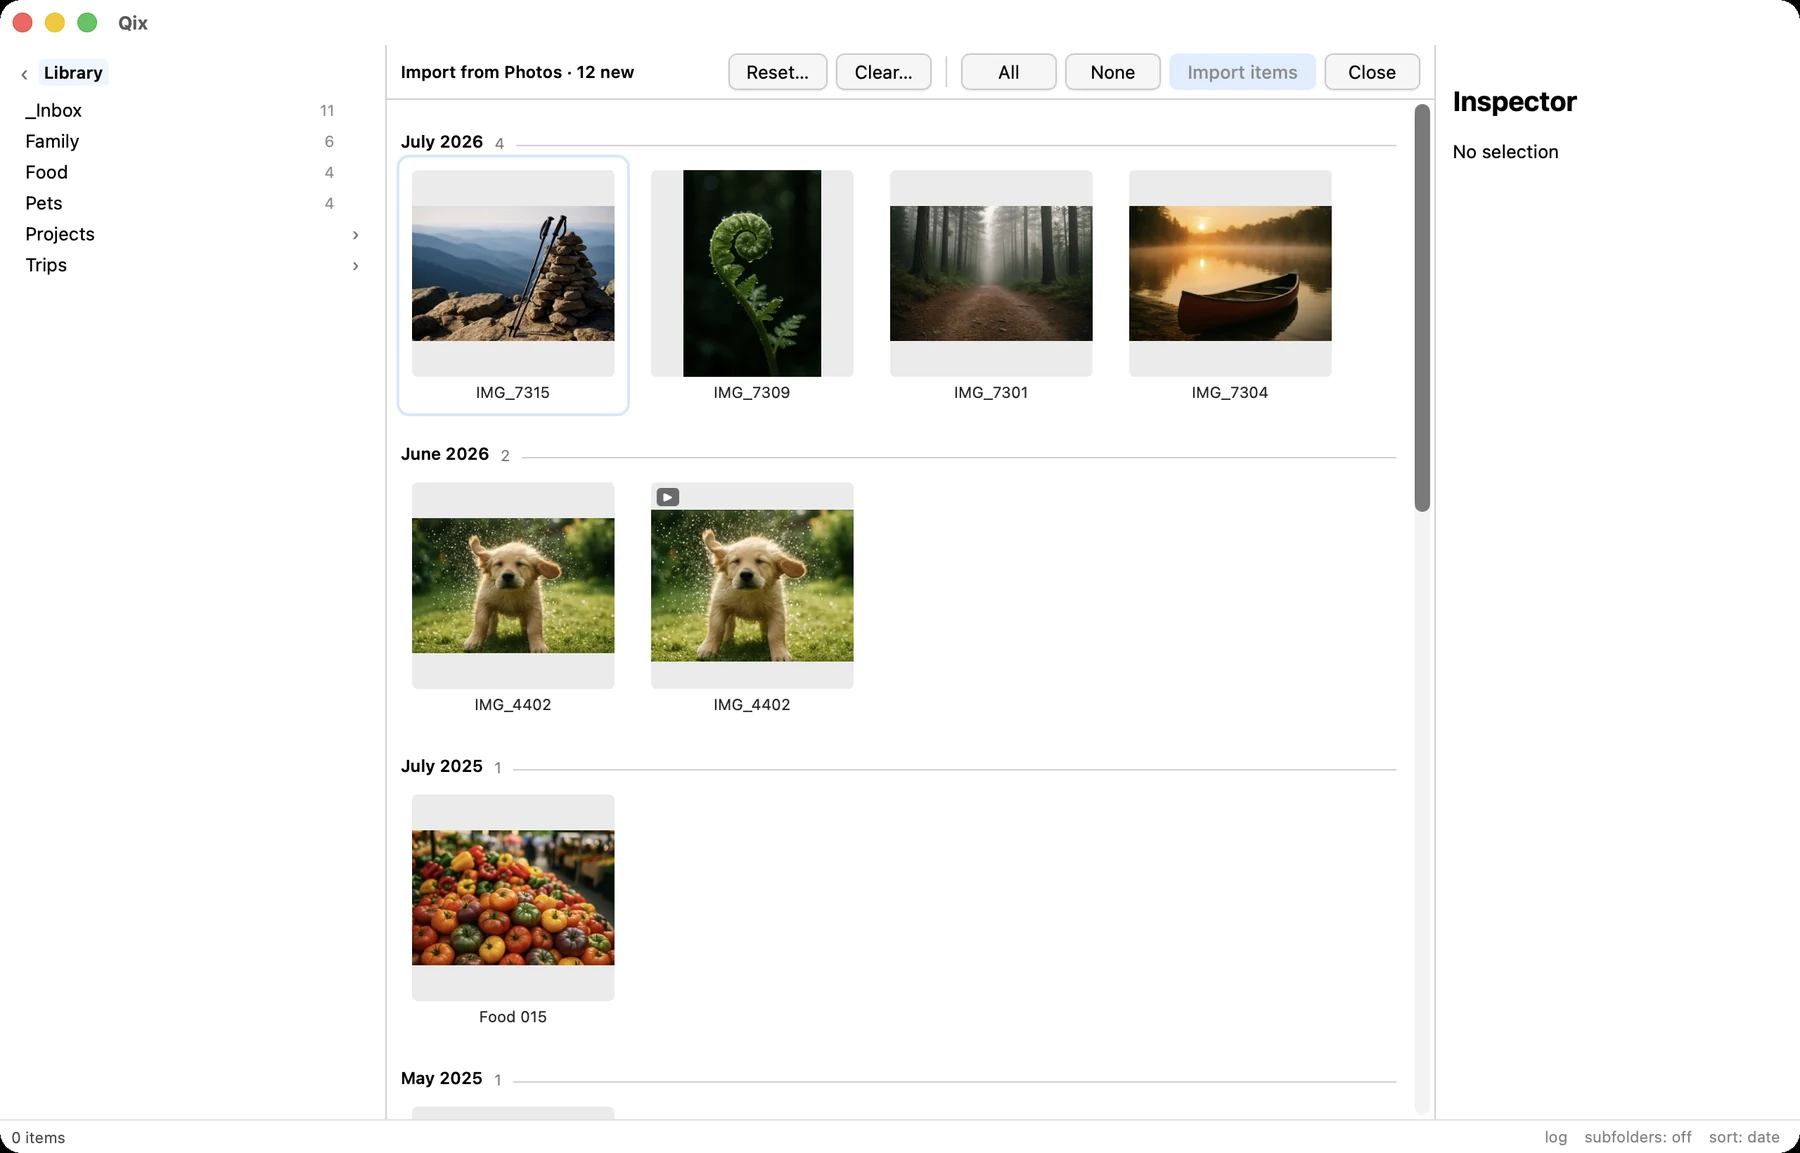Select the IMG_7301 forest path thumbnail
Screen dimensions: 1800x1153
click(x=991, y=273)
